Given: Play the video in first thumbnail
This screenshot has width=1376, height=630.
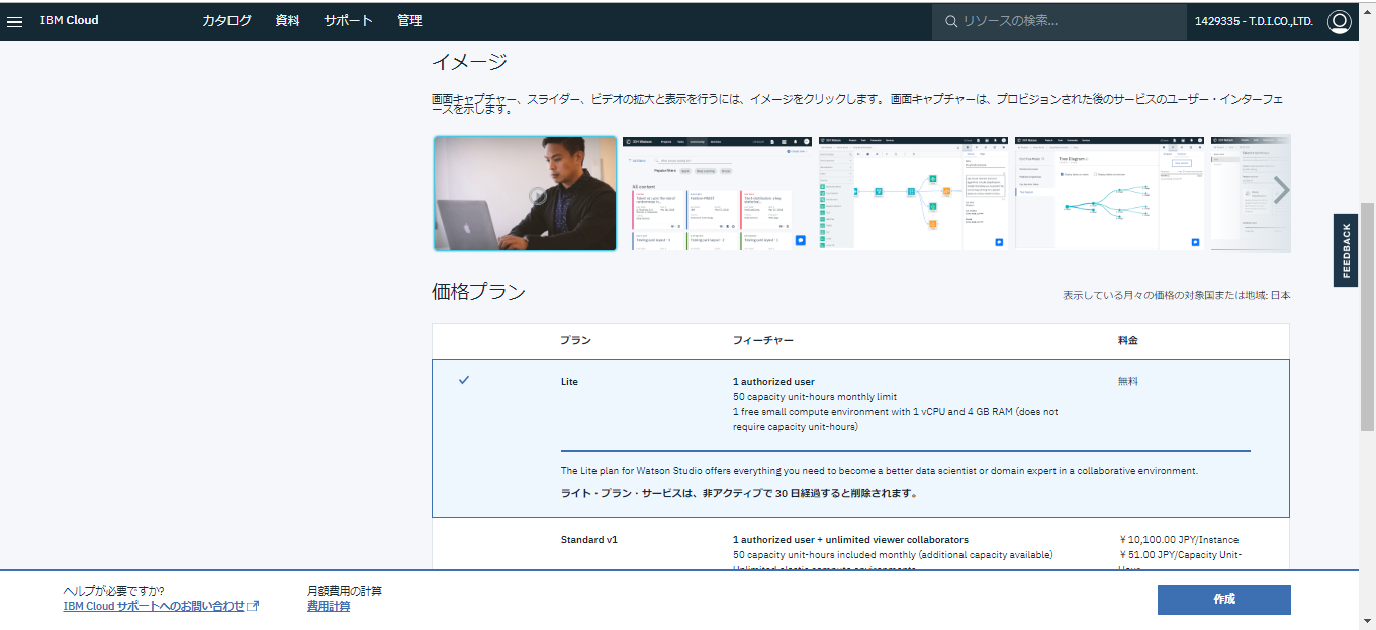Looking at the screenshot, I should pyautogui.click(x=538, y=196).
